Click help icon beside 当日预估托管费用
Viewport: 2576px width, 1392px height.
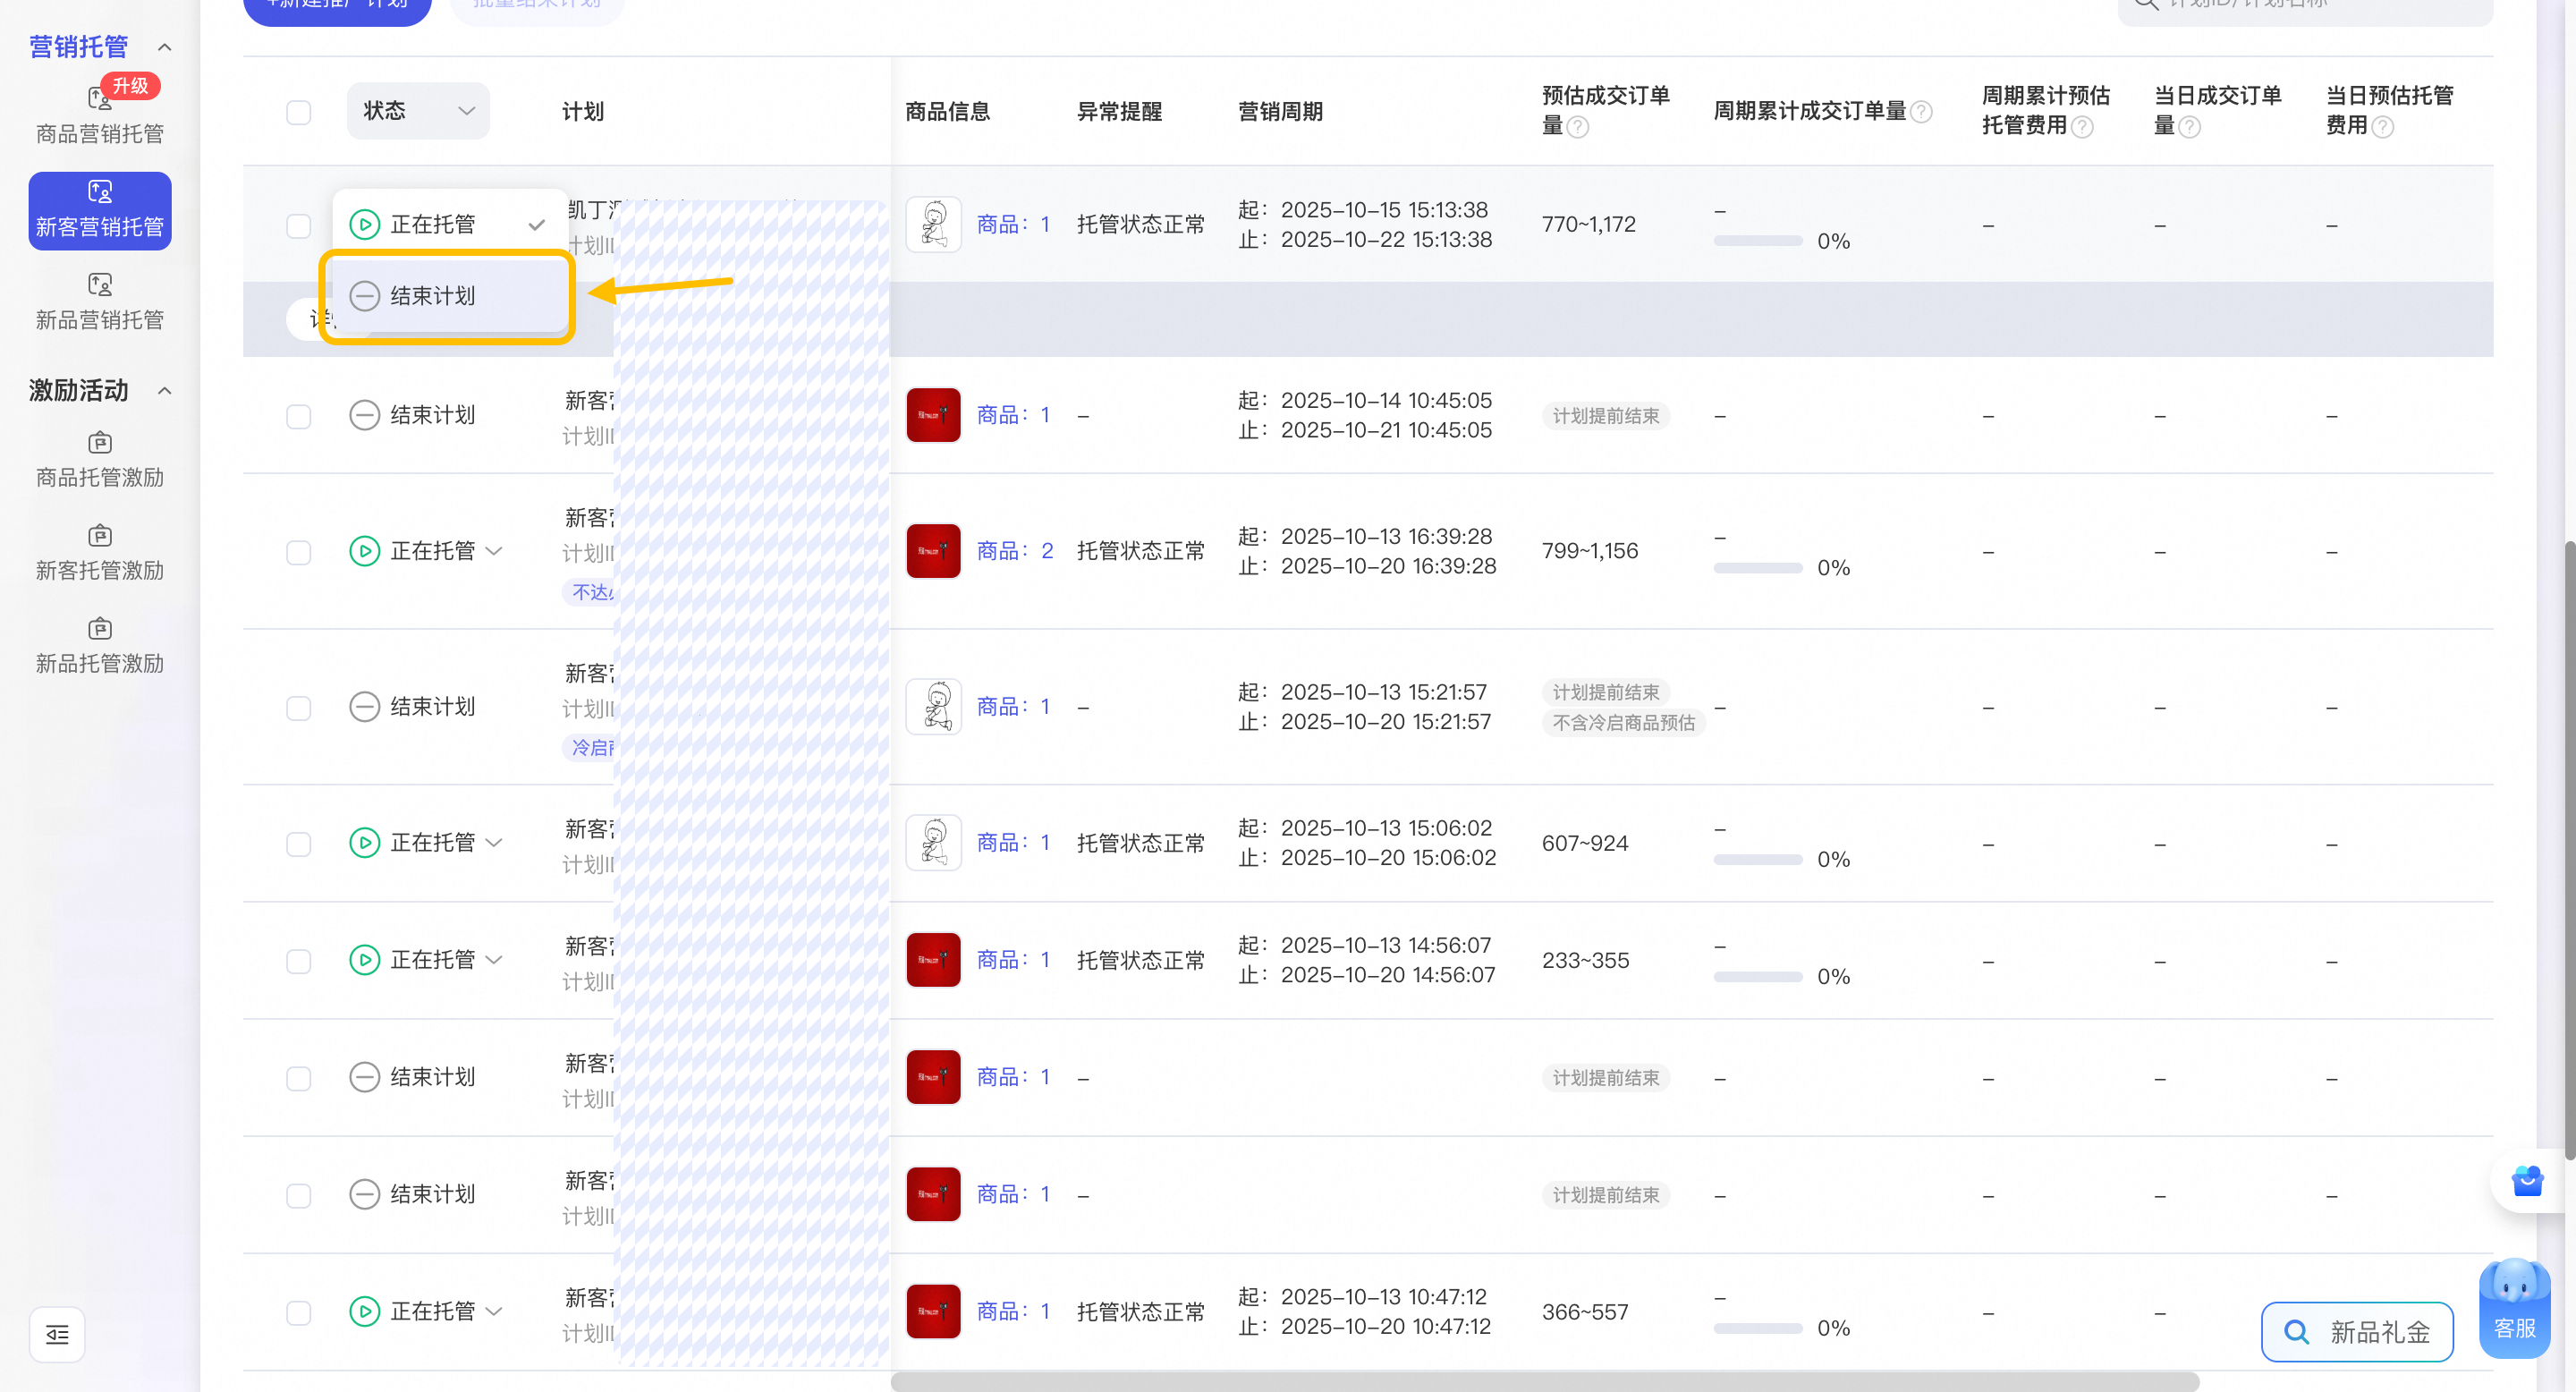pyautogui.click(x=2382, y=126)
